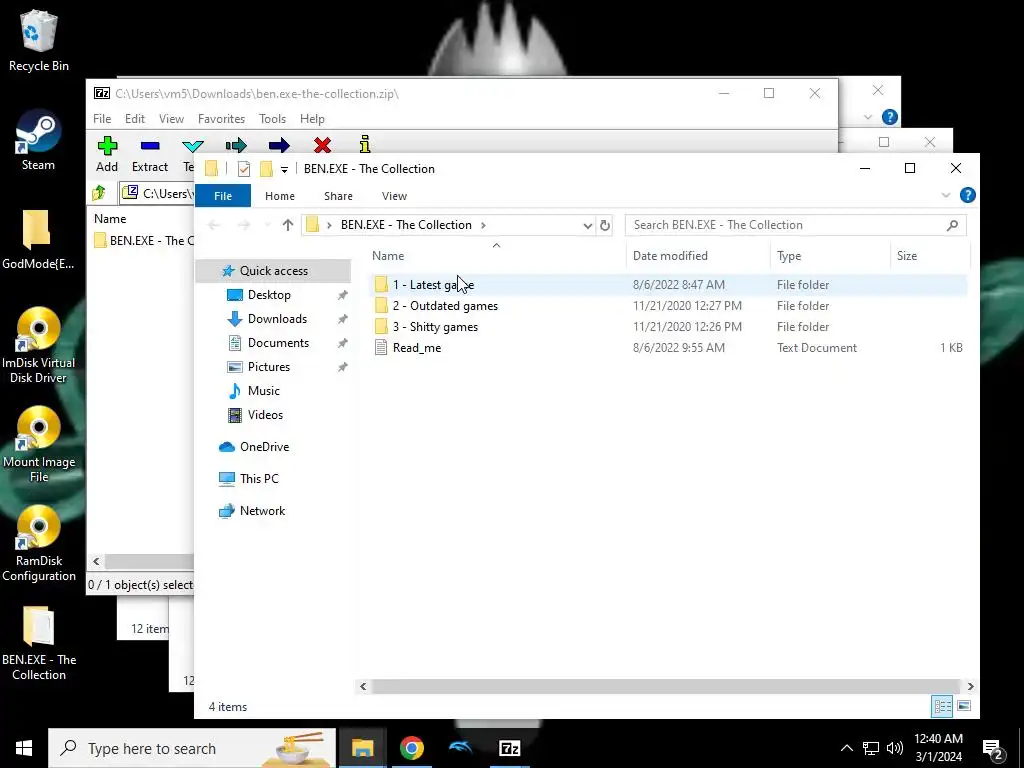This screenshot has height=768, width=1024.
Task: Go to Desktop in navigation pane
Action: pos(269,295)
